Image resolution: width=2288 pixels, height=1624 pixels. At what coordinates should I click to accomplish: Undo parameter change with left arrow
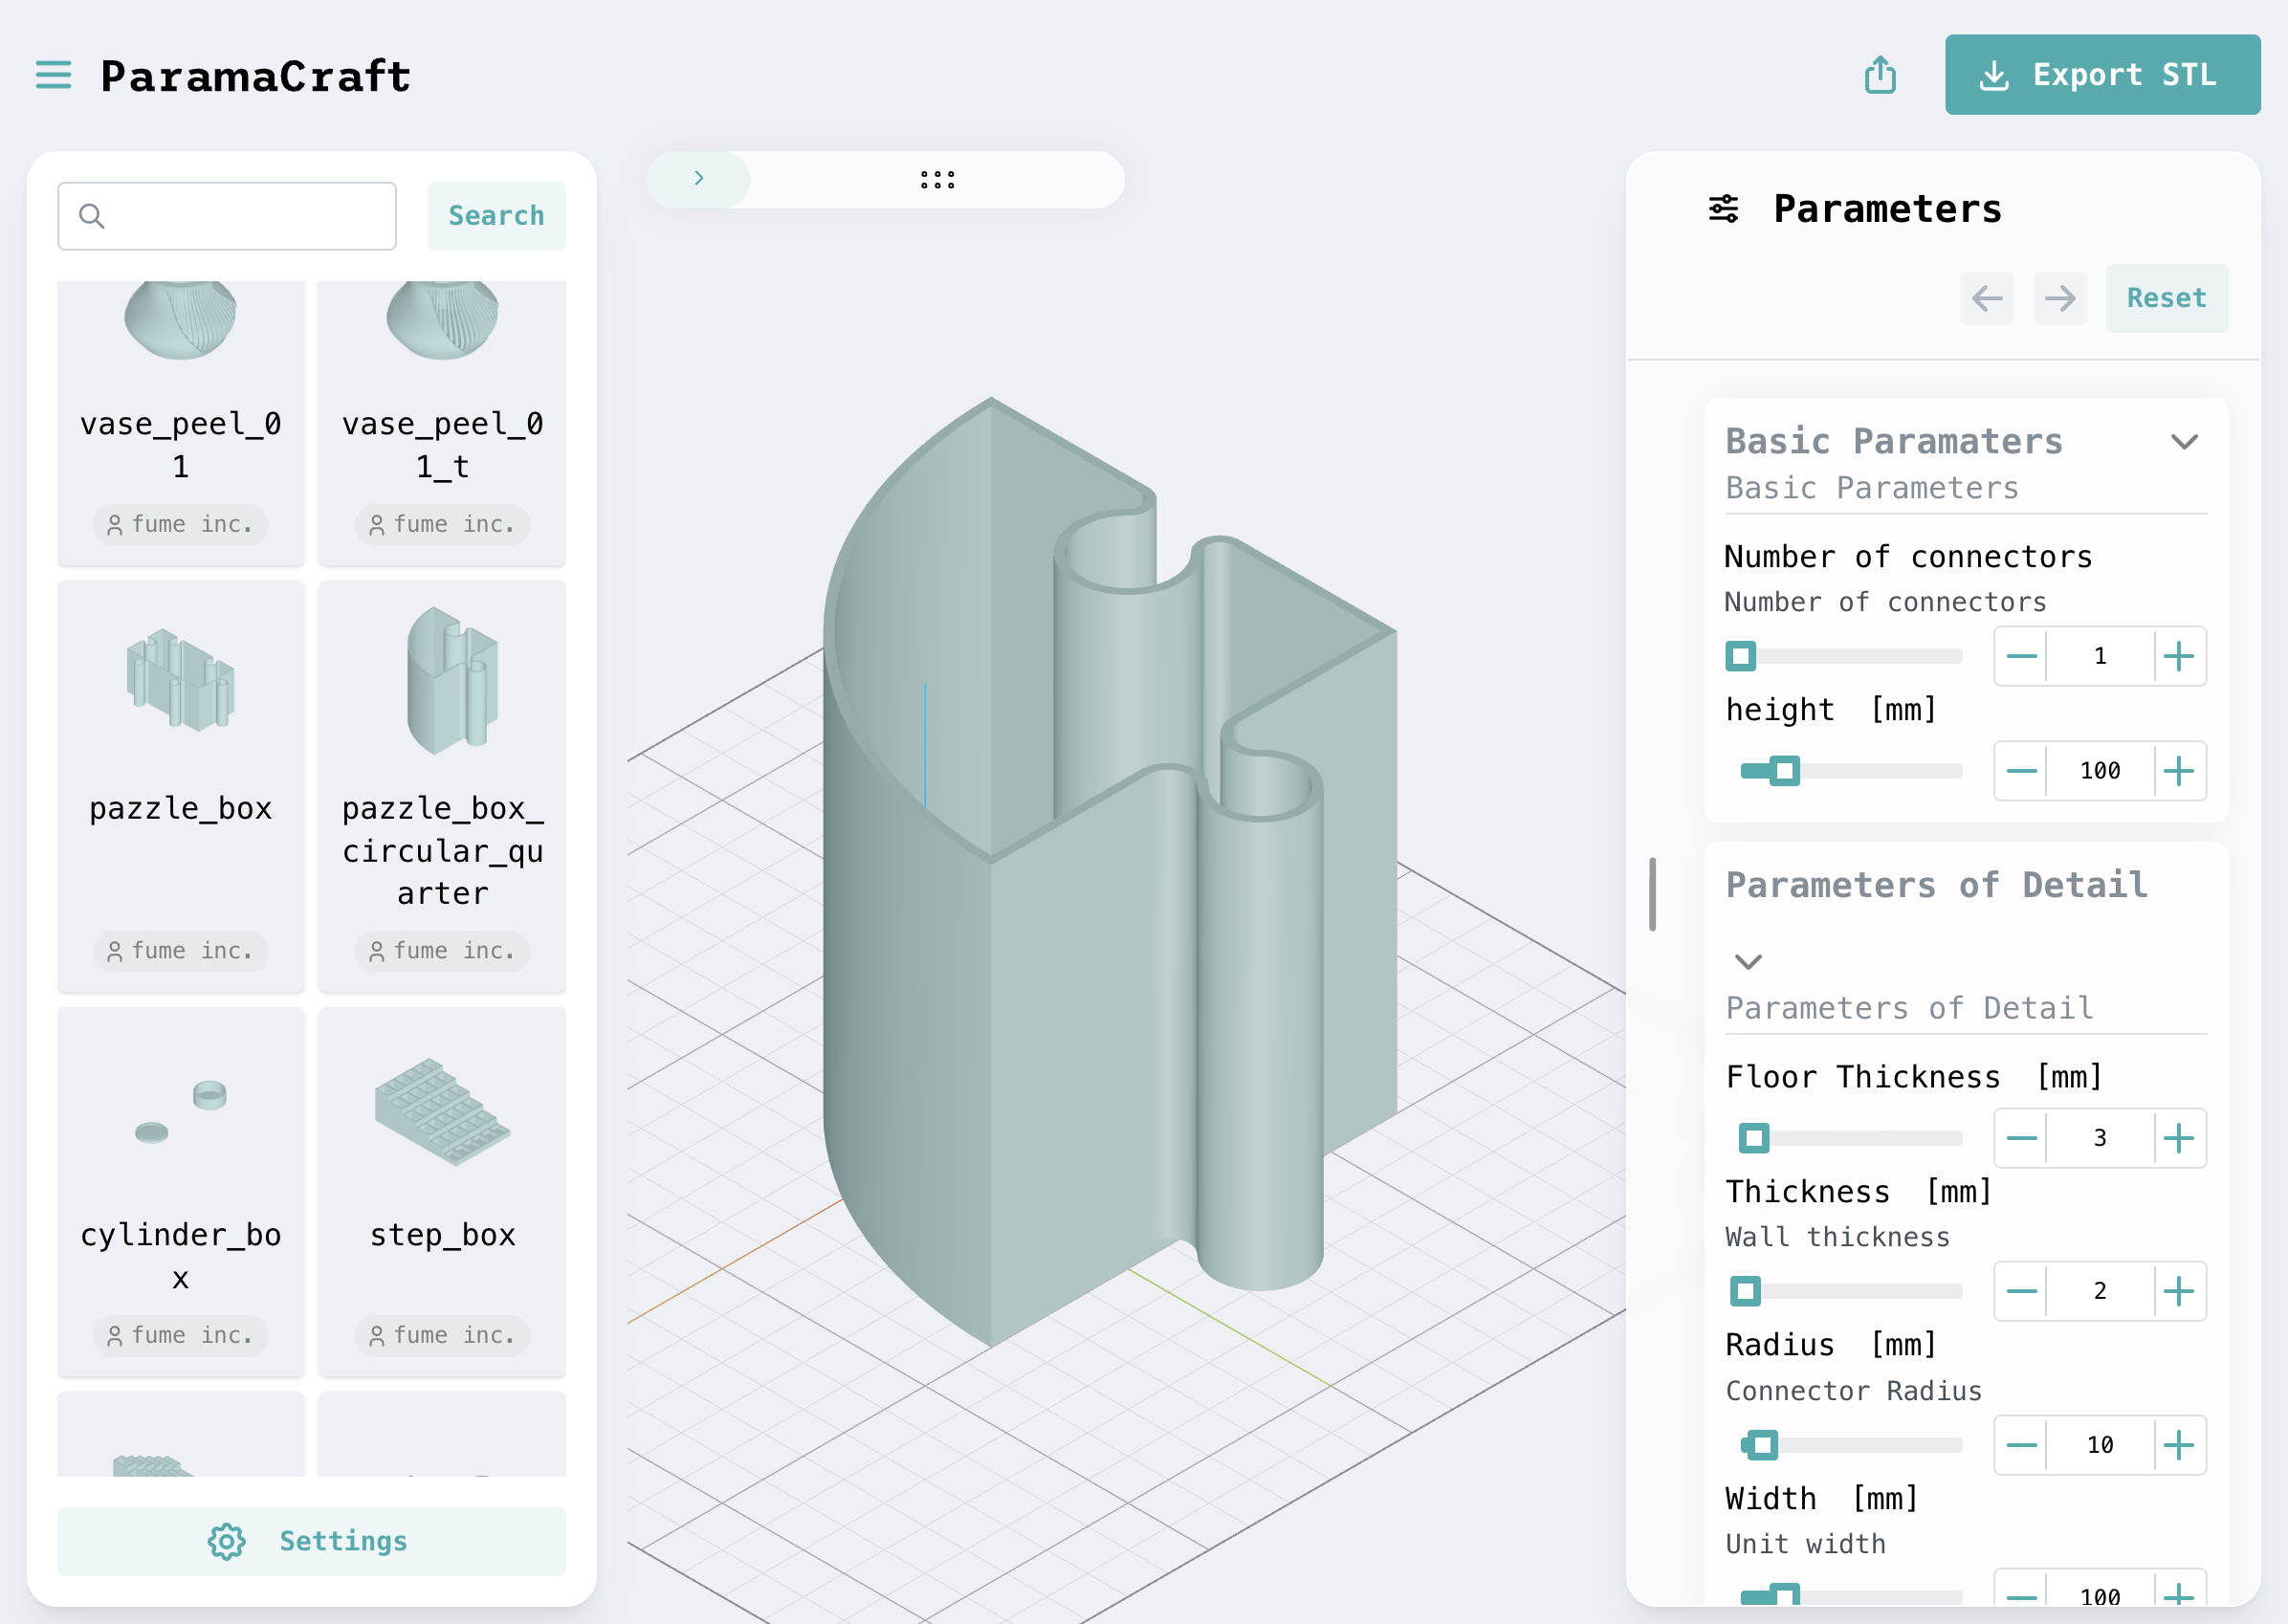[x=1987, y=298]
